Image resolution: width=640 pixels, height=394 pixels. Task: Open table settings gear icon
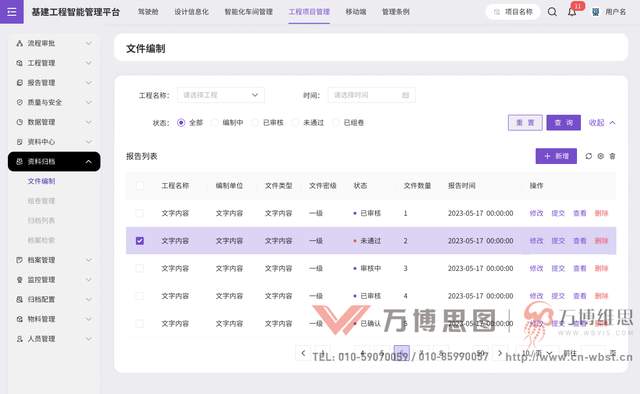tap(600, 156)
